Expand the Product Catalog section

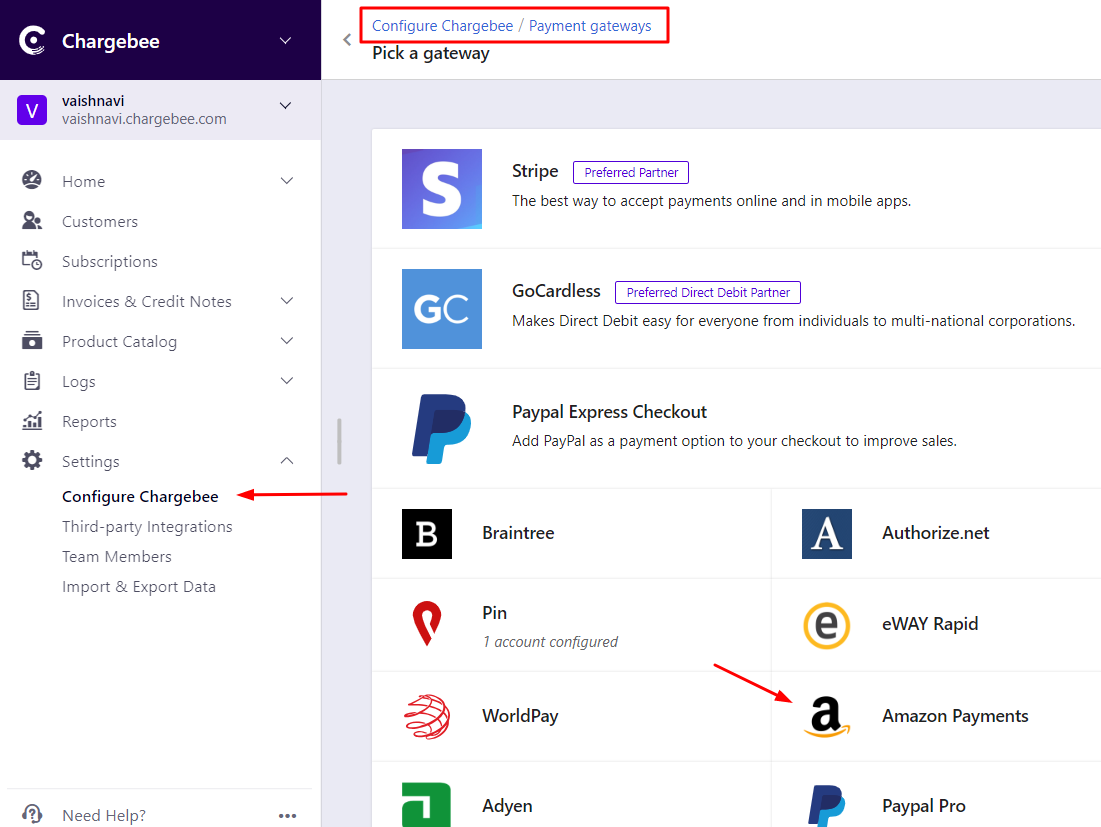point(287,341)
